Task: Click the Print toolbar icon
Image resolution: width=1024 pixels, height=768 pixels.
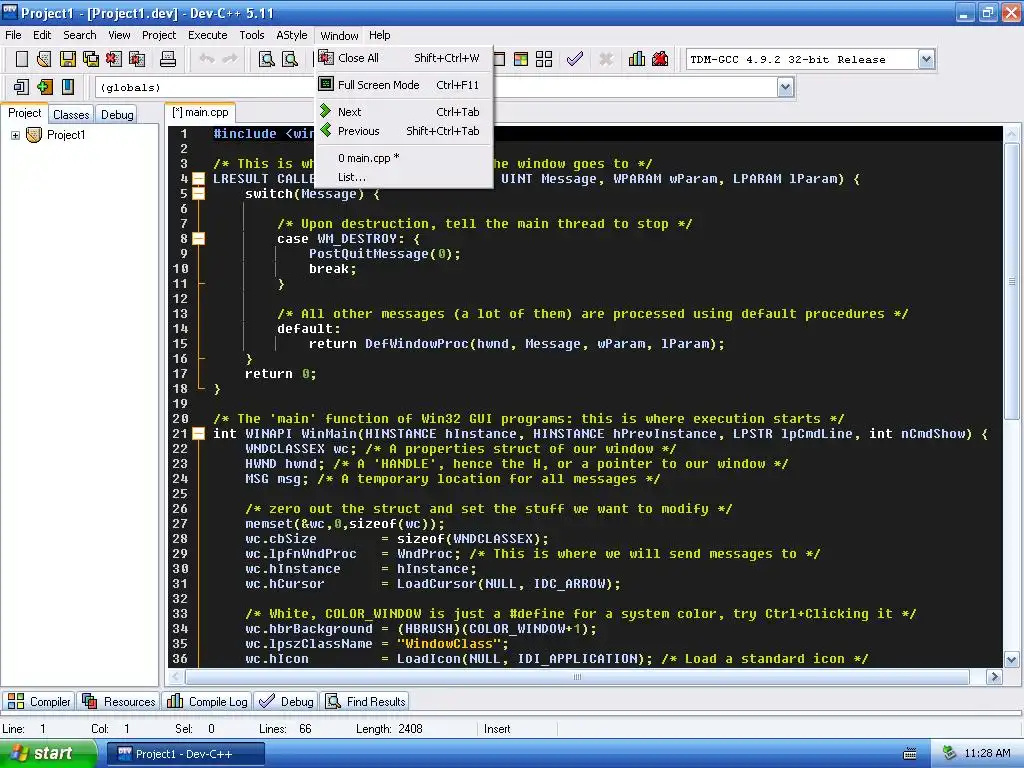Action: click(168, 59)
